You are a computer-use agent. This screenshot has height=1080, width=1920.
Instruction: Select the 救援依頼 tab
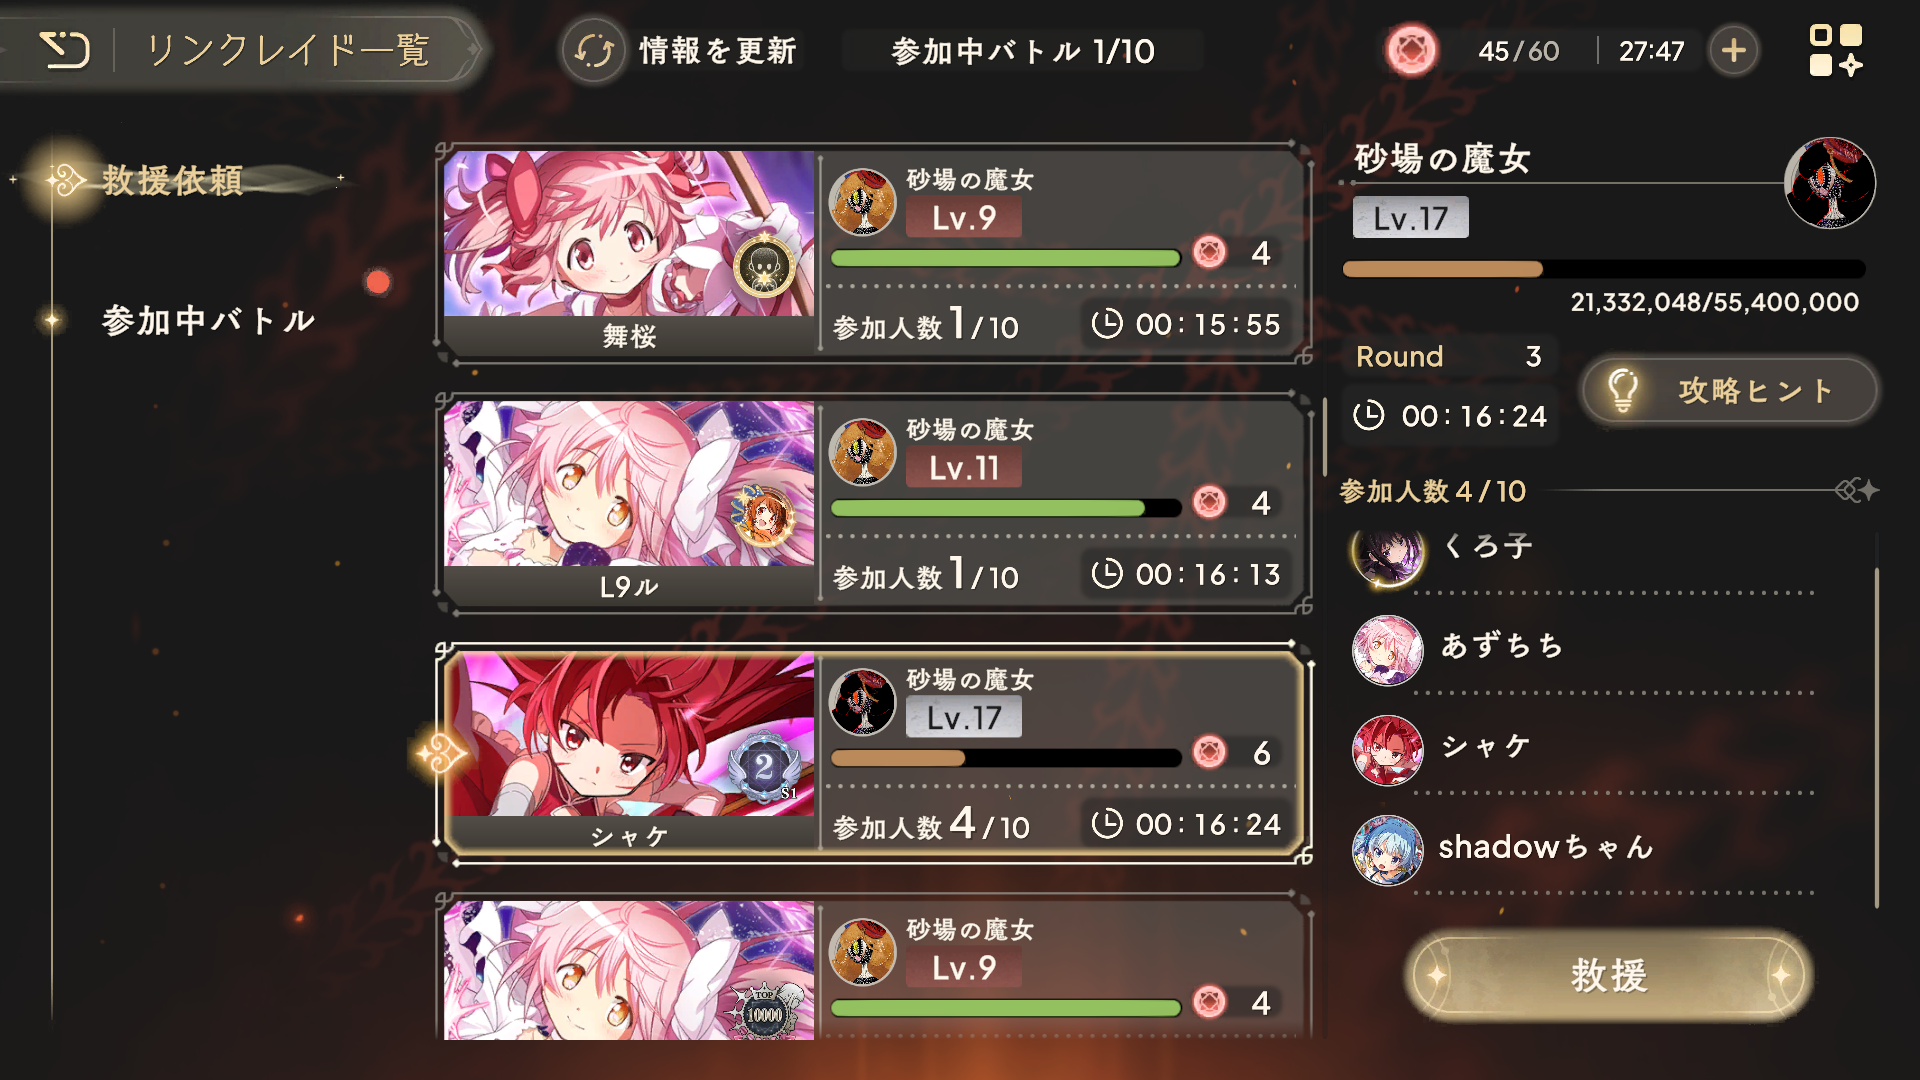point(172,180)
